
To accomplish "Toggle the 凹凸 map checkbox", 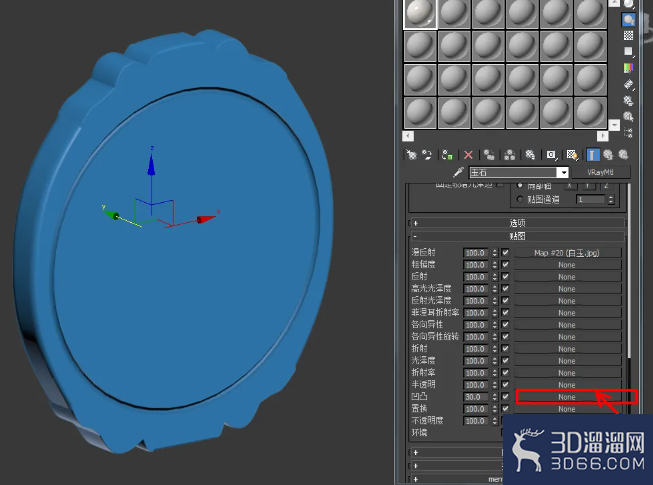I will [505, 397].
